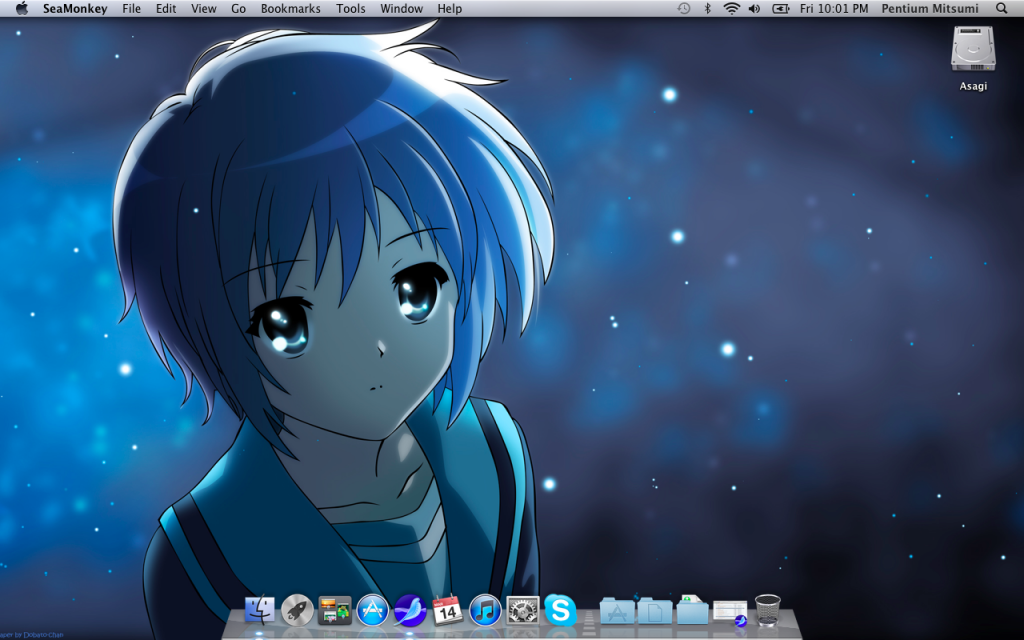Open the Apple menu
This screenshot has width=1024, height=640.
[x=22, y=8]
